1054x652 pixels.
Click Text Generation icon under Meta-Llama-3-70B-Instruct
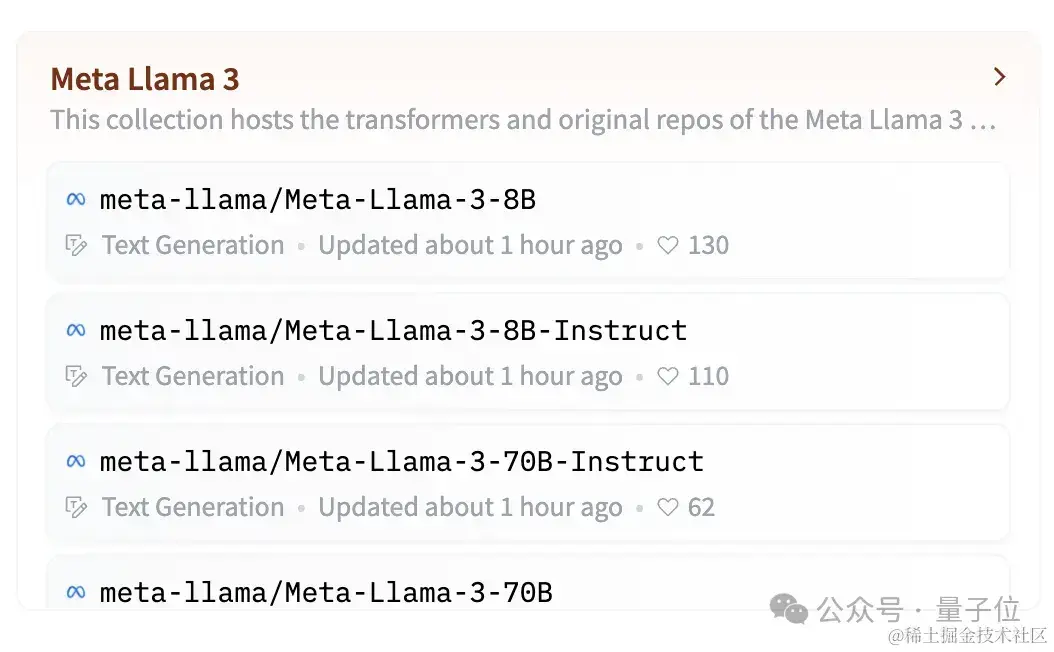[76, 508]
